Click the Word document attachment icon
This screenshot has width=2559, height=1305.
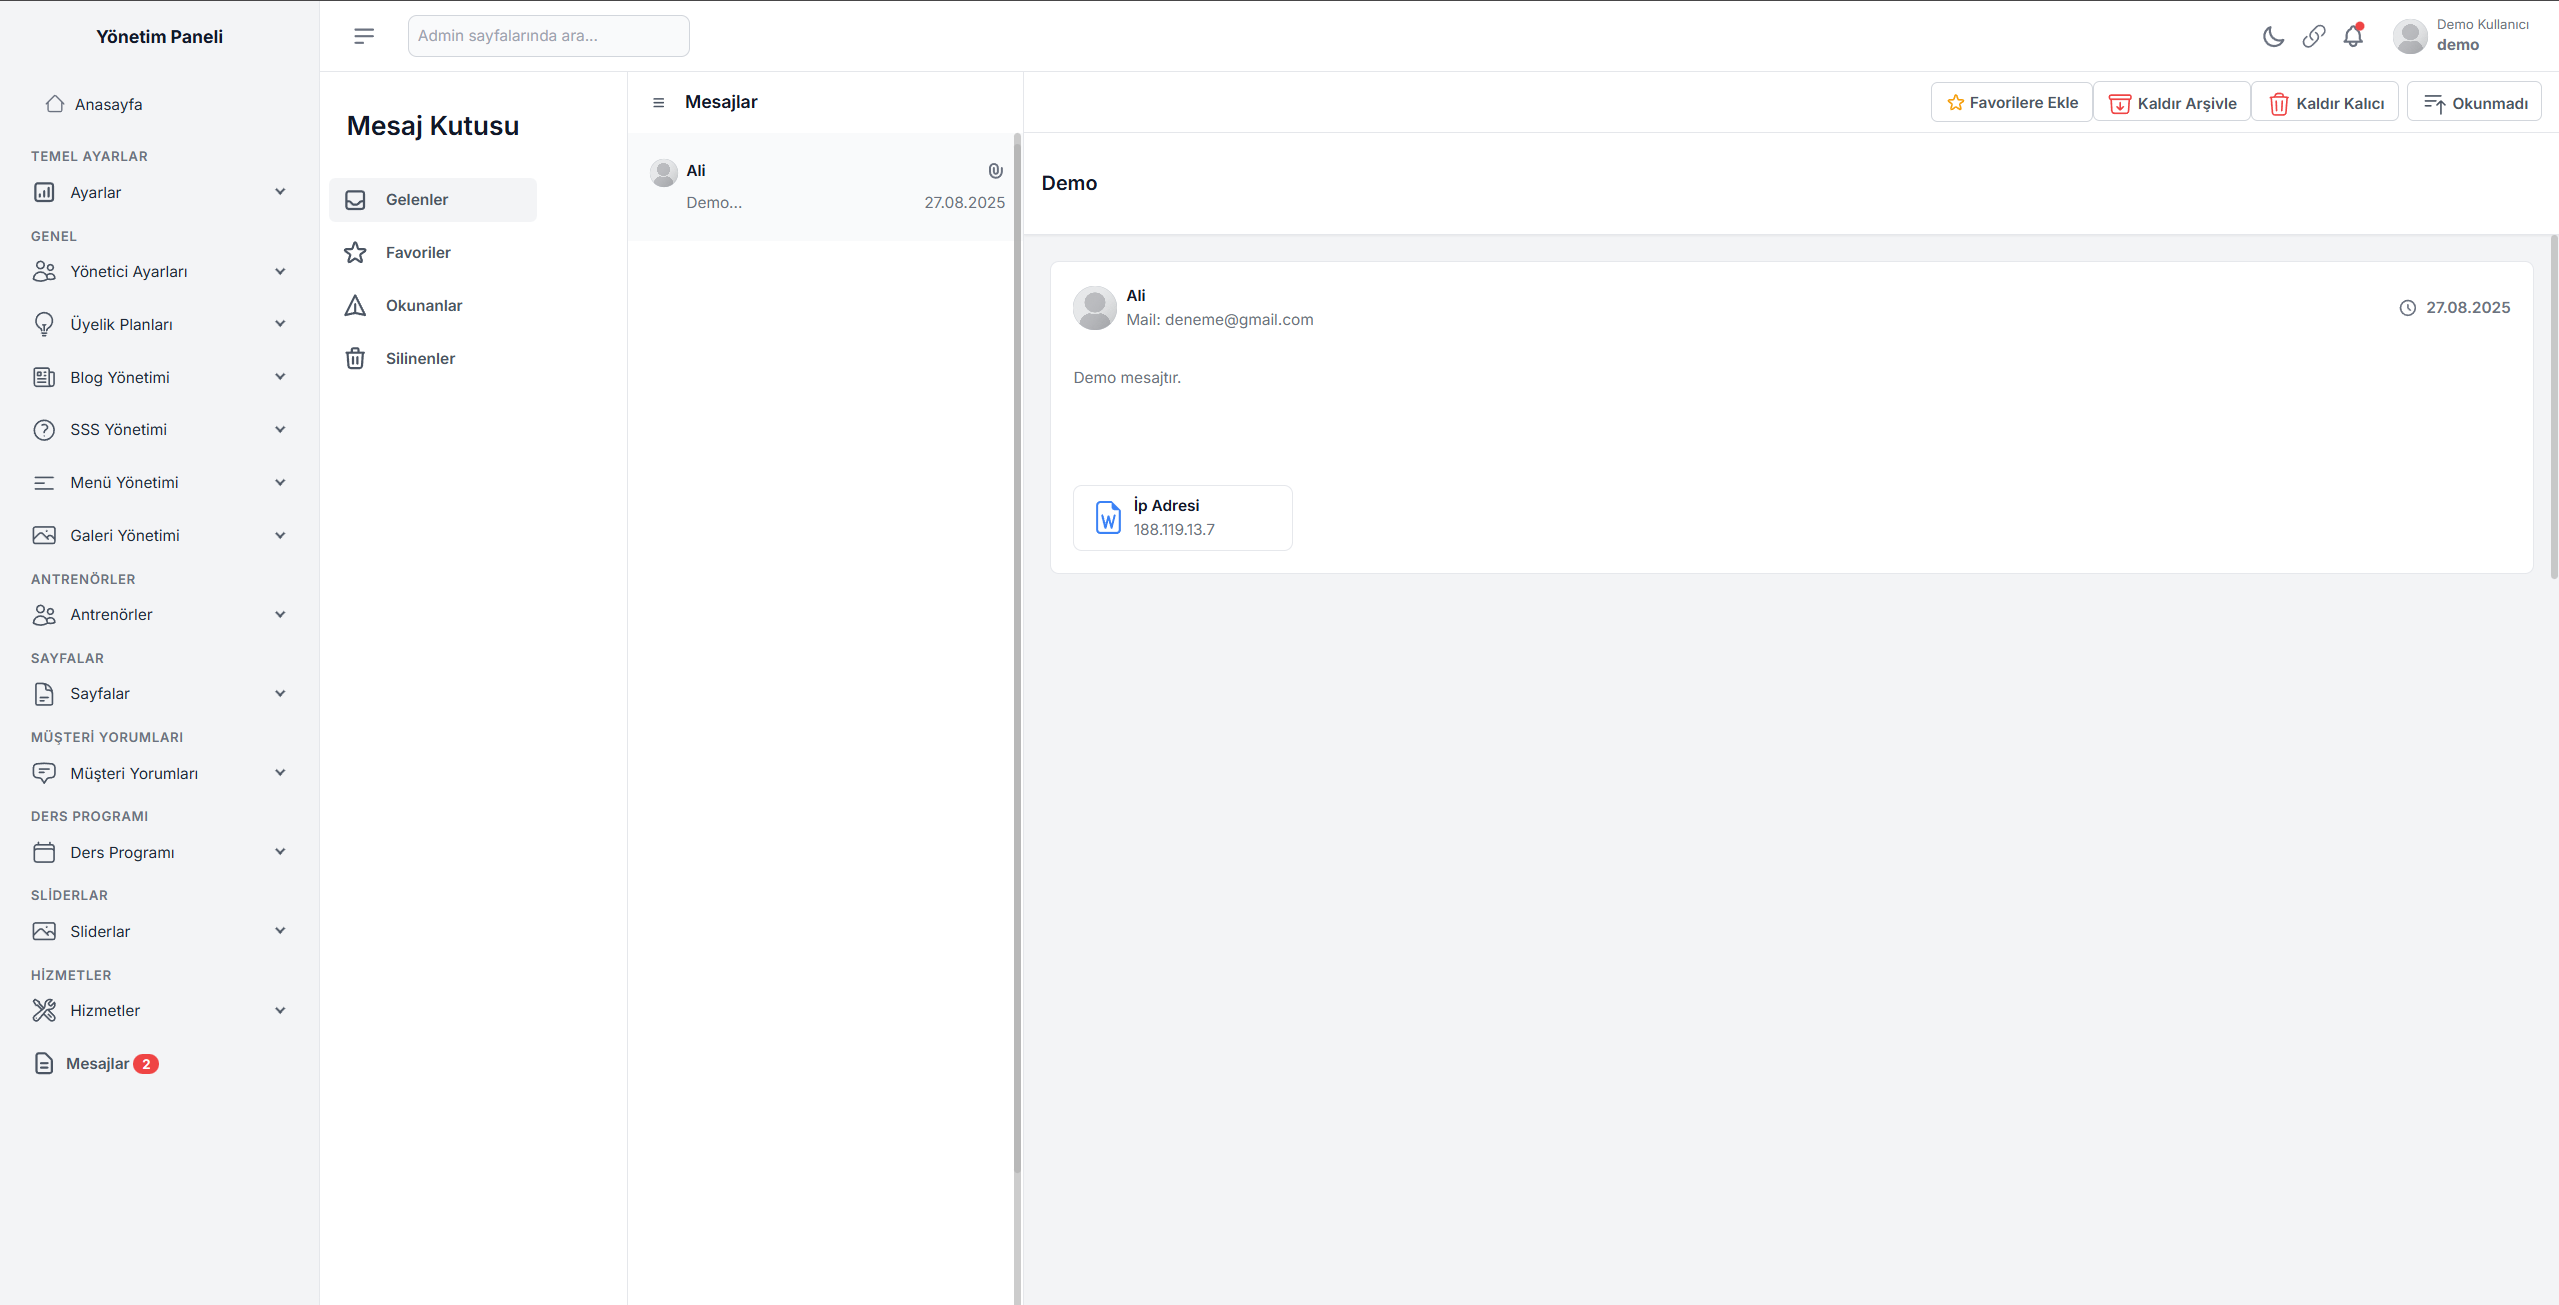click(1108, 517)
